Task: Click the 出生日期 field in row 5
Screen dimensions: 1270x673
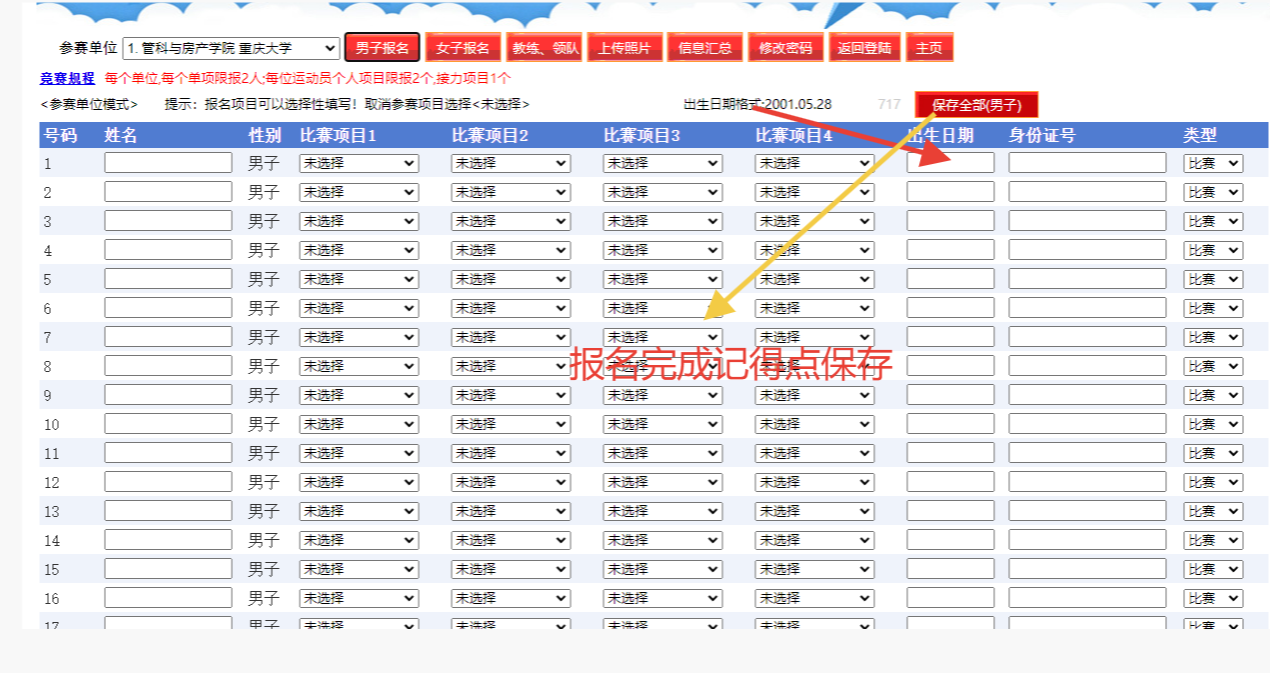Action: point(950,279)
